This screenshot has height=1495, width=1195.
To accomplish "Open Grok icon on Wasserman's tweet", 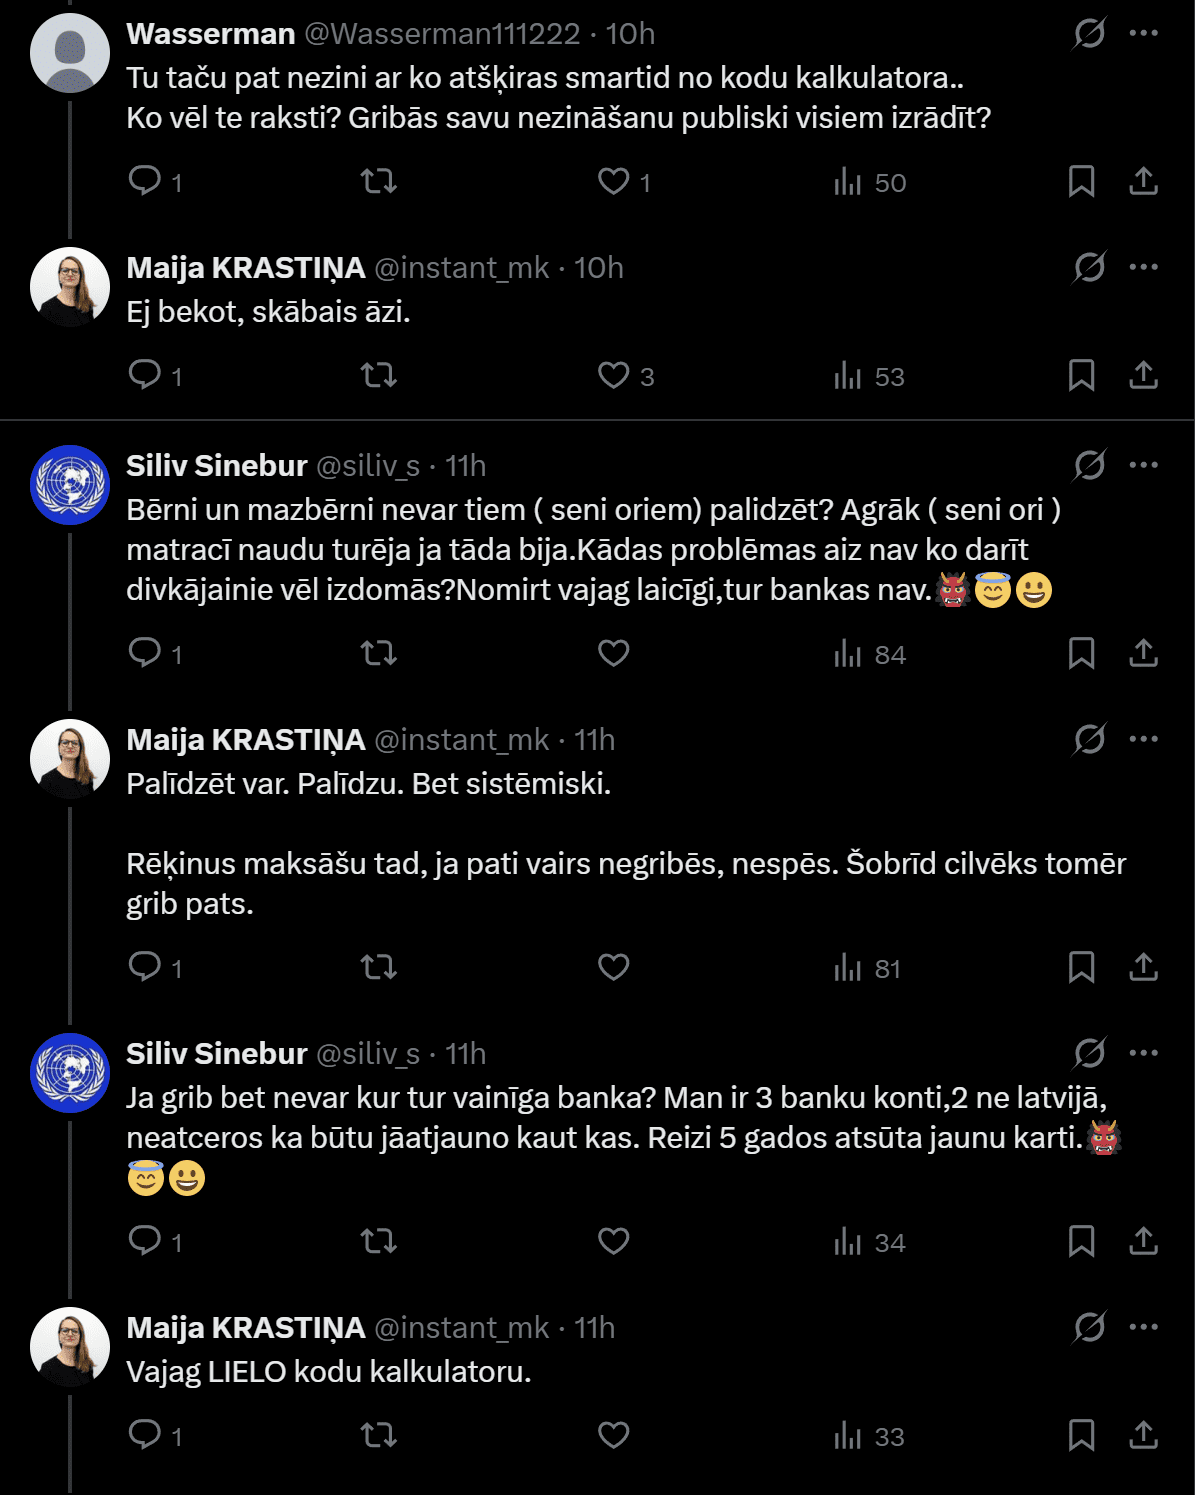I will click(x=1089, y=34).
